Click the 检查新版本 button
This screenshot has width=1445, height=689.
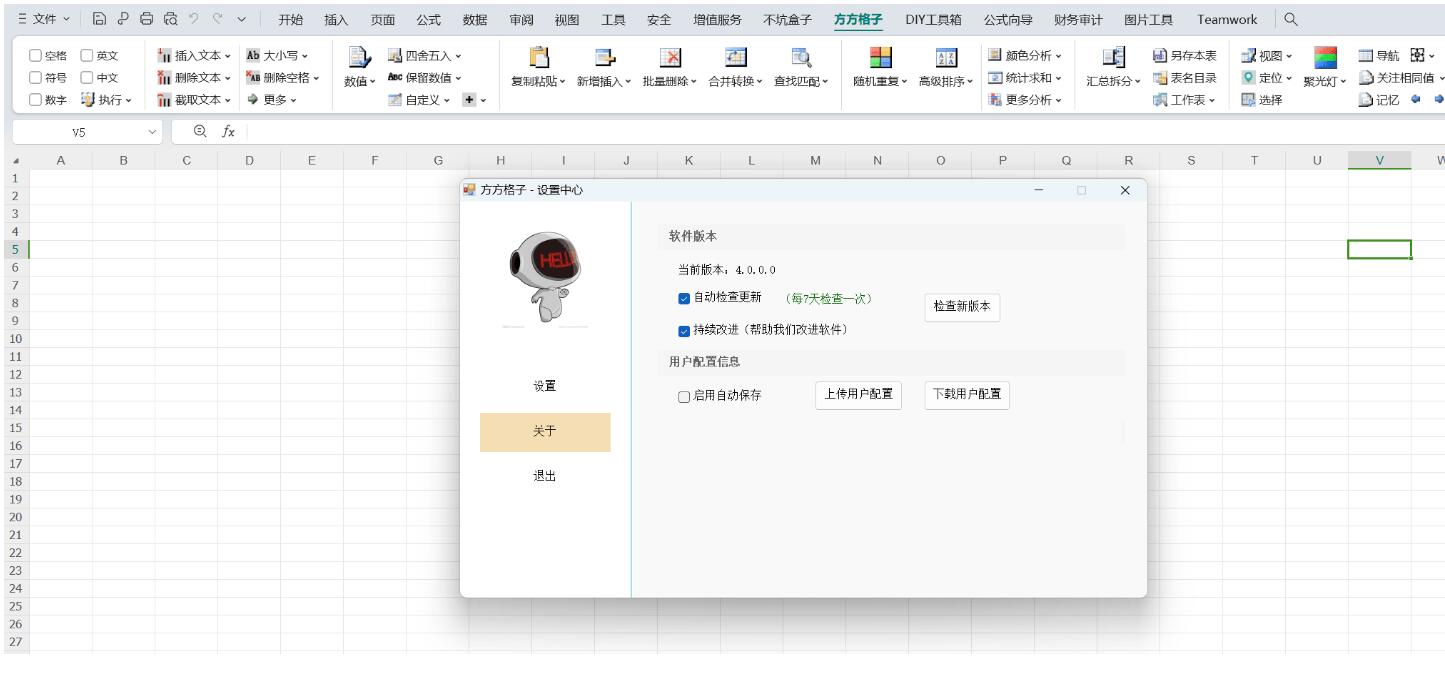pyautogui.click(x=961, y=309)
